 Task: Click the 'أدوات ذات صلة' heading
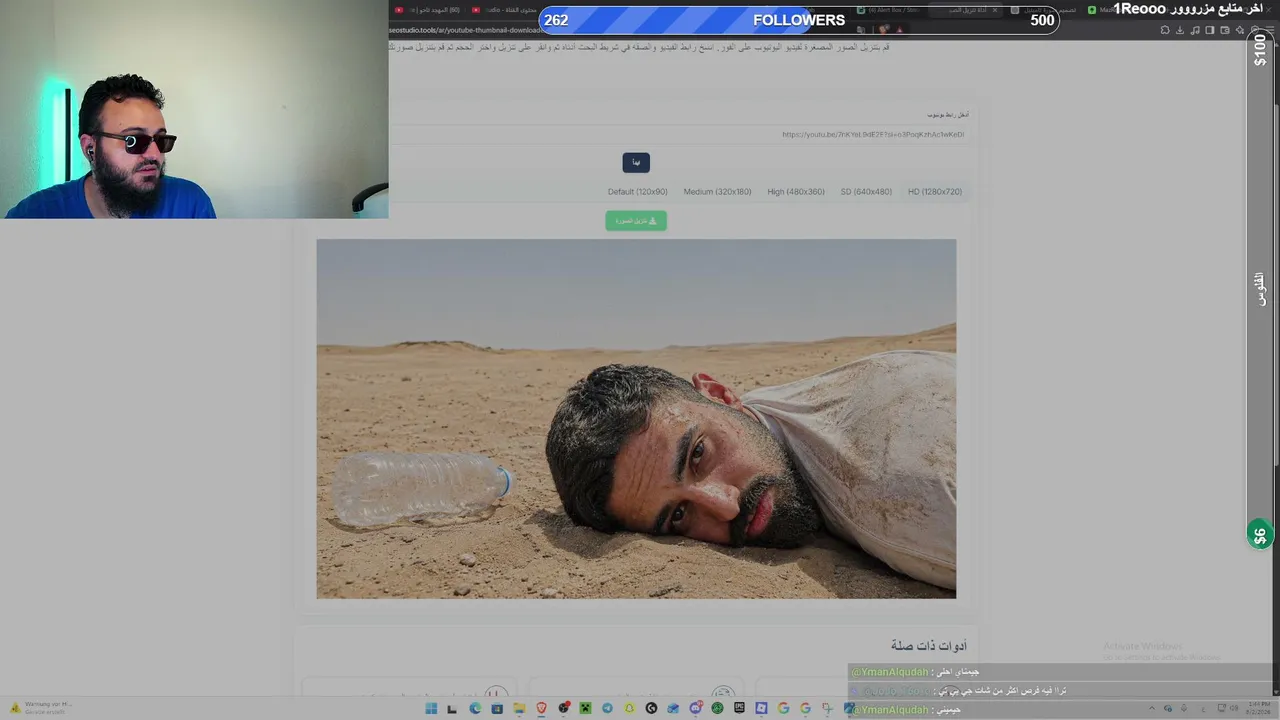[929, 646]
